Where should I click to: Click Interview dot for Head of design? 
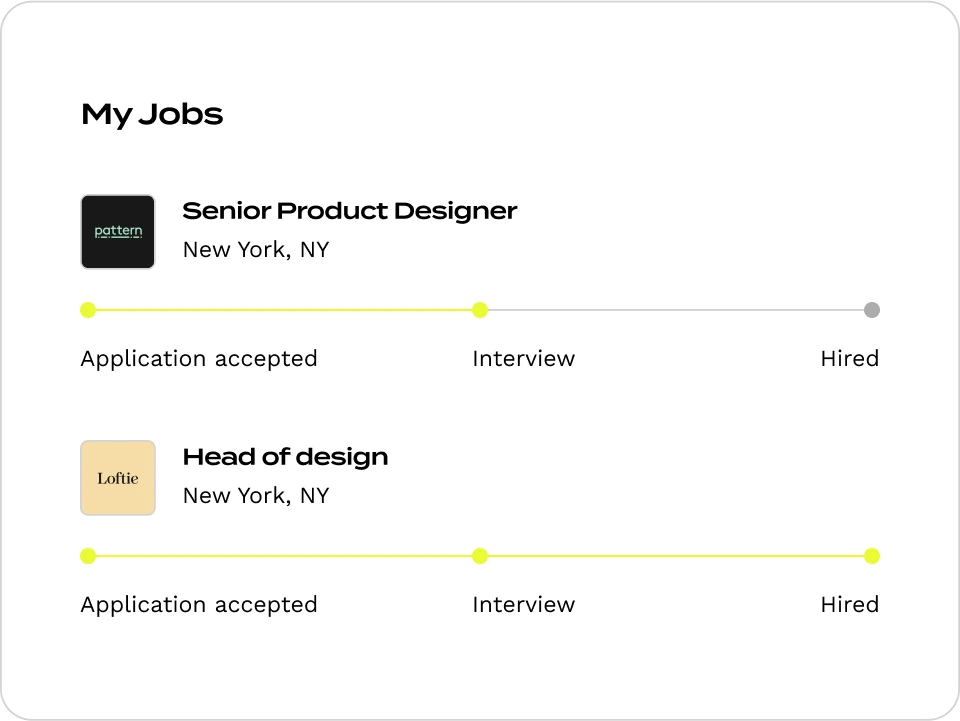tap(480, 556)
